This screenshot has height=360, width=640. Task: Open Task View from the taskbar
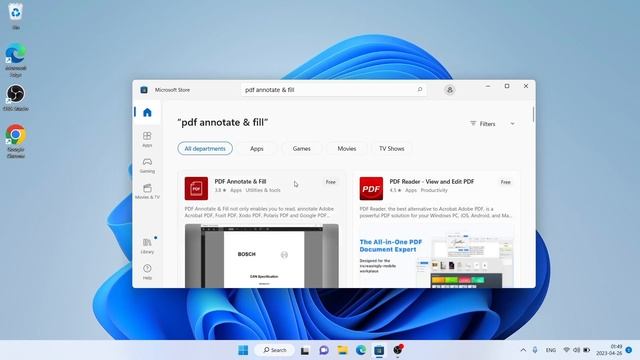tap(305, 350)
